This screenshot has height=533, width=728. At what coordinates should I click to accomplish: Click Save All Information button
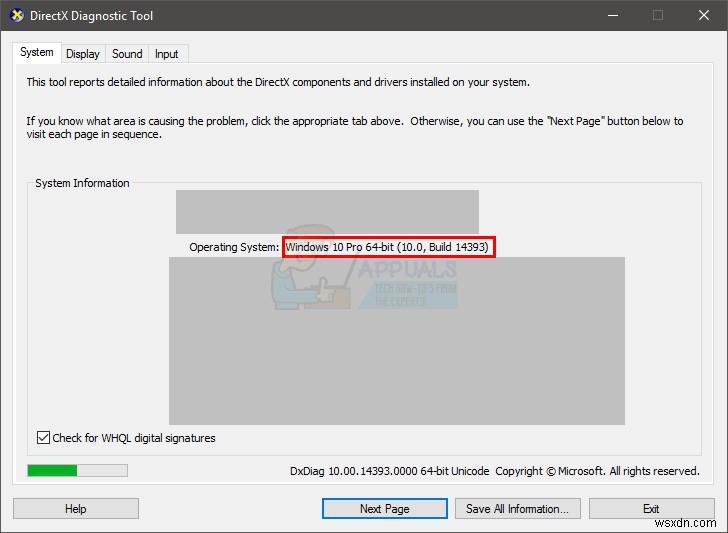[x=518, y=508]
